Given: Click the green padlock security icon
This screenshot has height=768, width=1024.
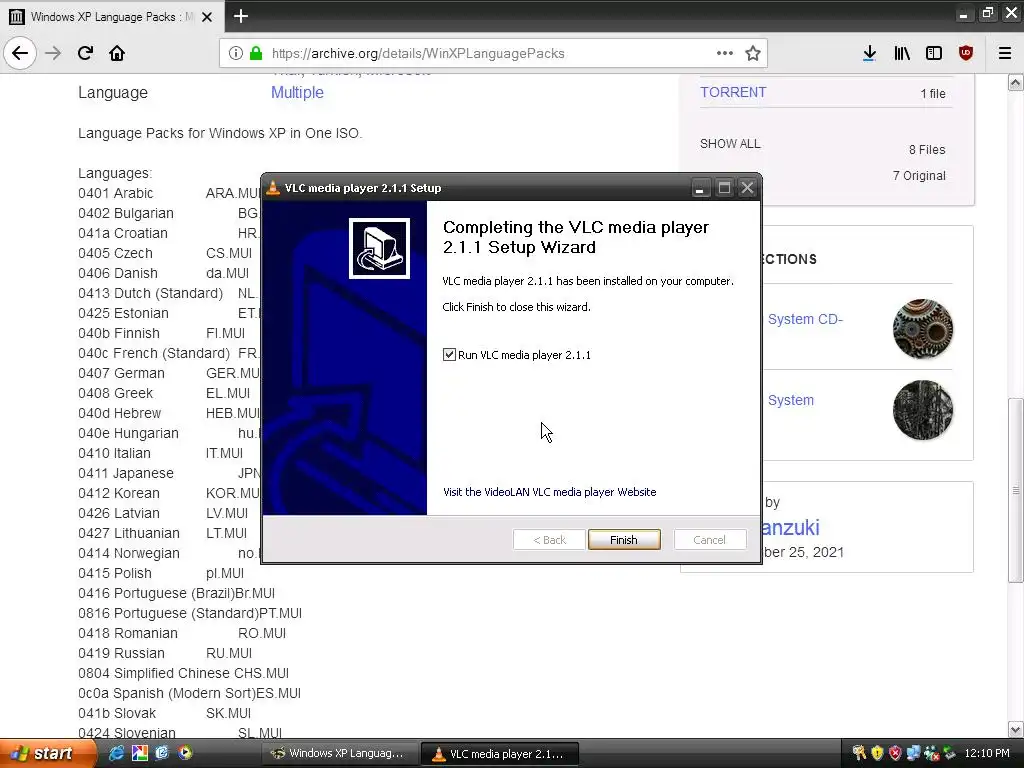Looking at the screenshot, I should click(x=256, y=53).
